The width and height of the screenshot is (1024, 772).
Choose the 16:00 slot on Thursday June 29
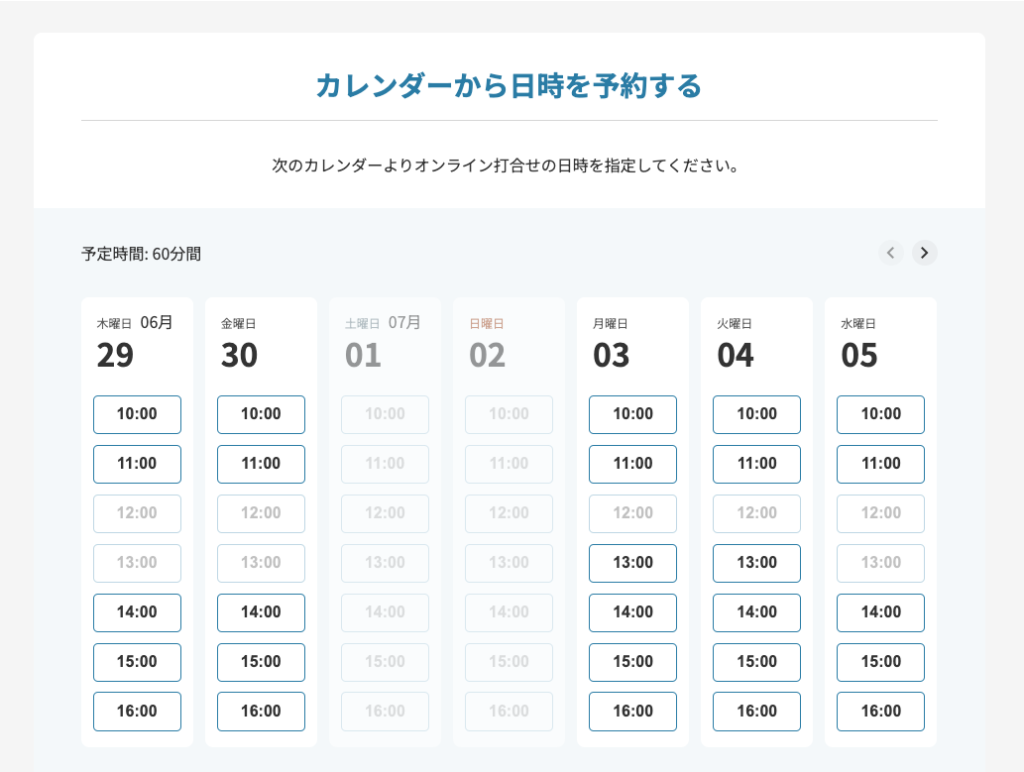point(137,711)
